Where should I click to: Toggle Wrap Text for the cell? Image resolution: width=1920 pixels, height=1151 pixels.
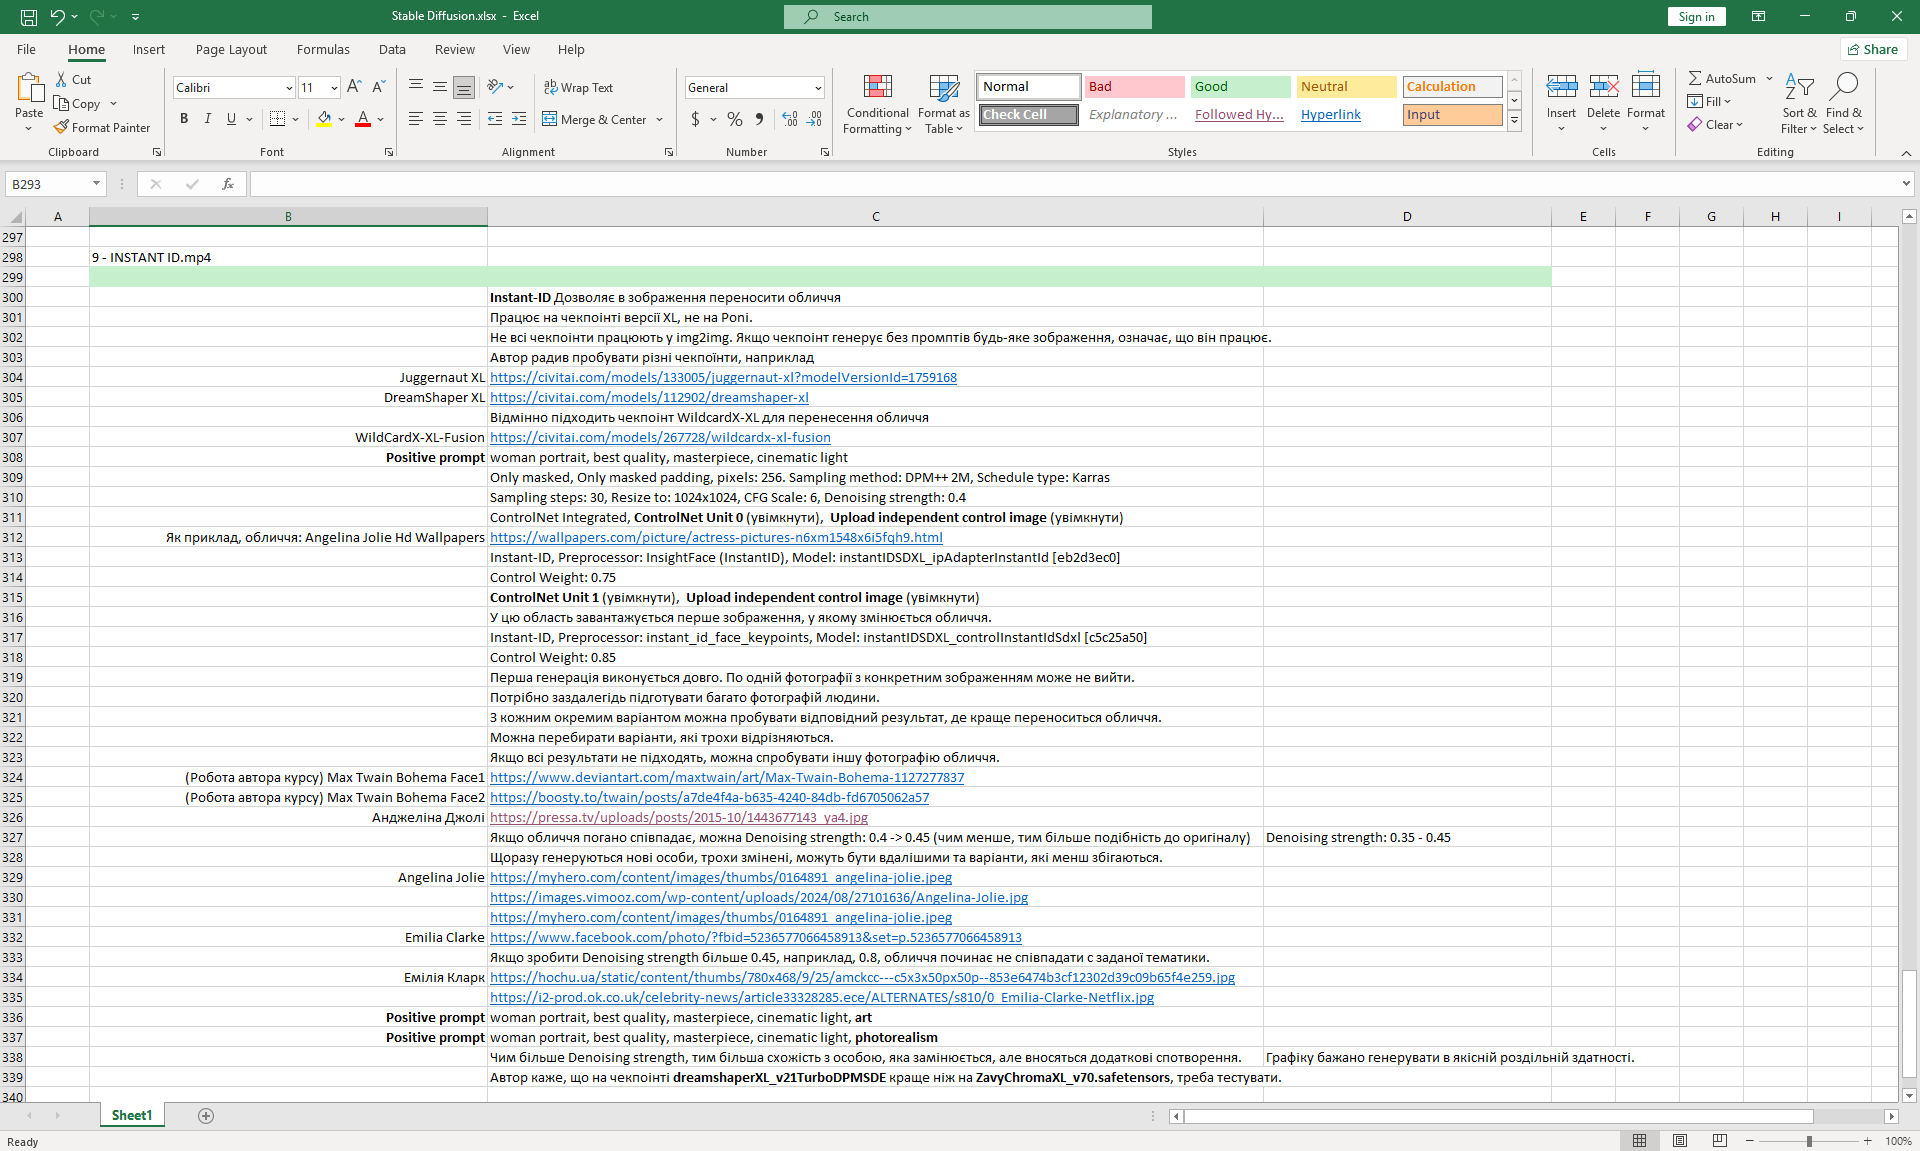(578, 88)
